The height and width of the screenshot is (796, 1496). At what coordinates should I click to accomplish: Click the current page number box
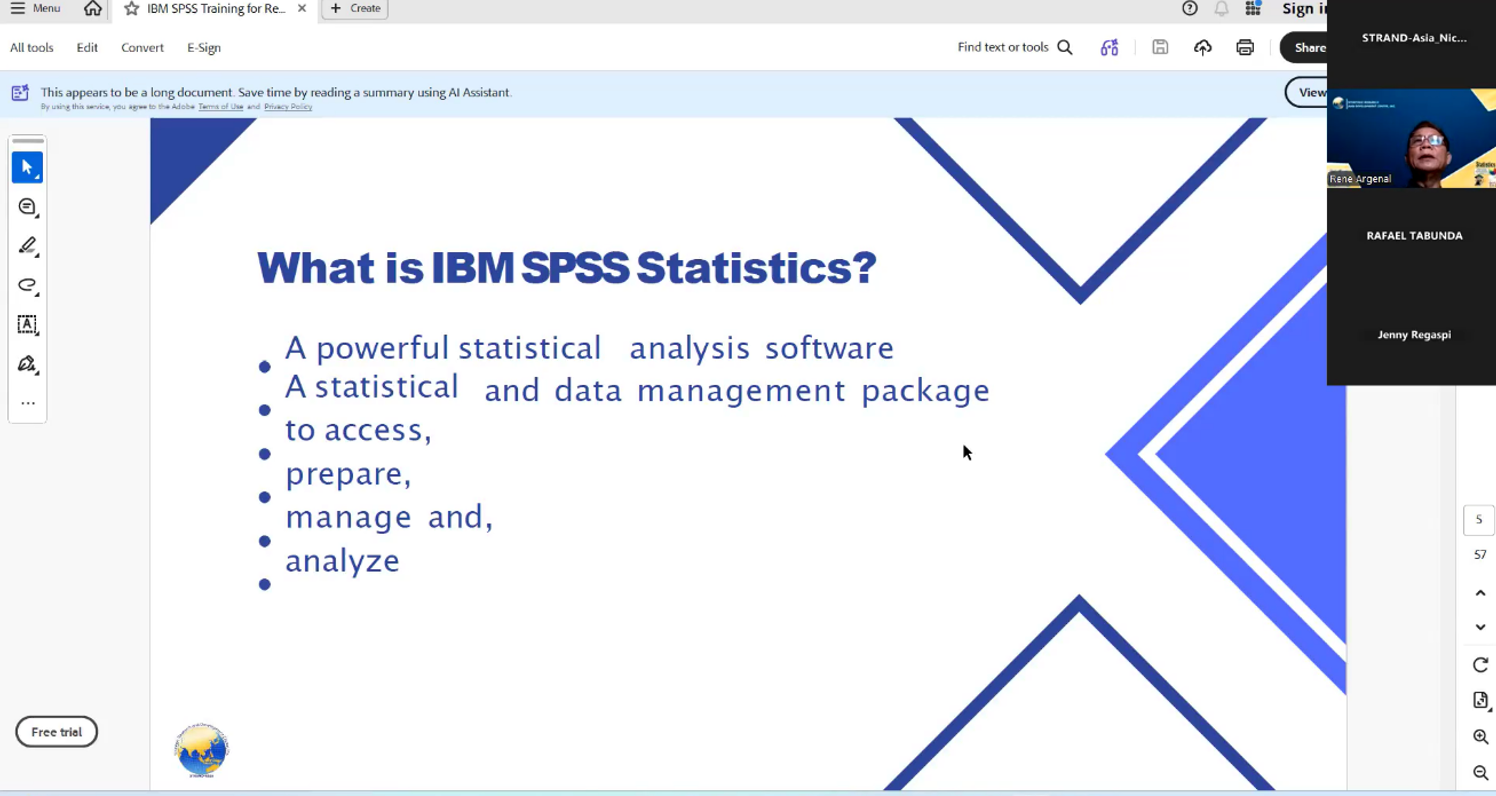point(1479,520)
